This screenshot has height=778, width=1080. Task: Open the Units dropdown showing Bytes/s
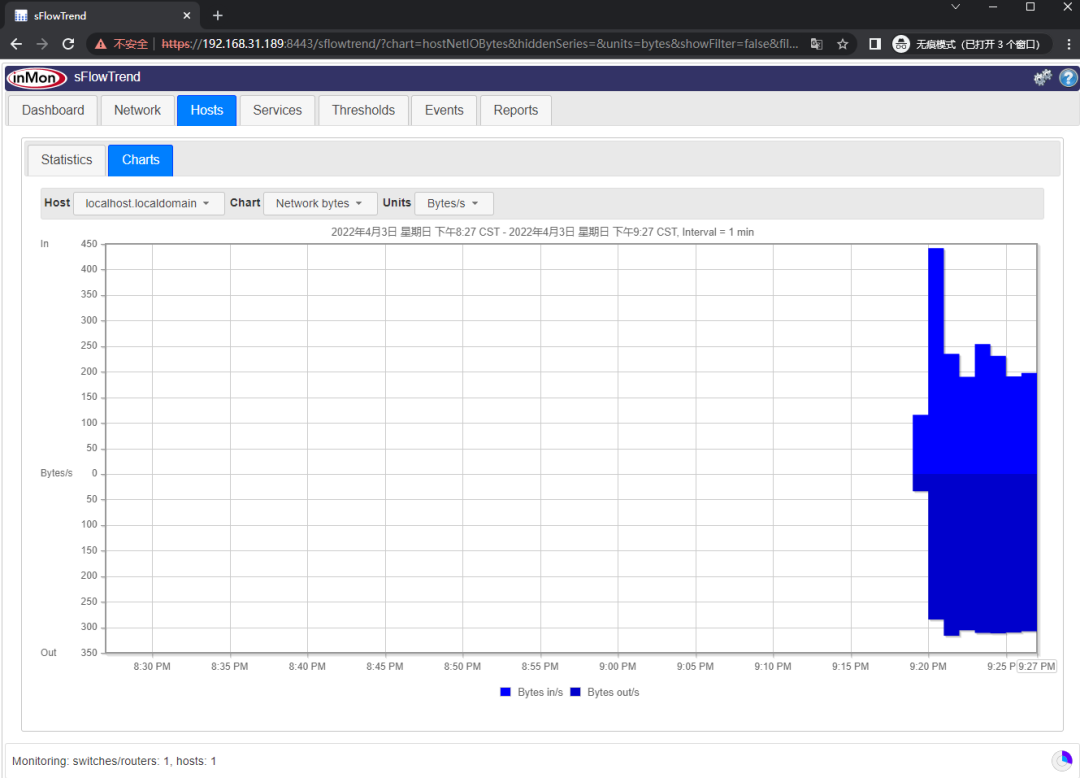(453, 203)
